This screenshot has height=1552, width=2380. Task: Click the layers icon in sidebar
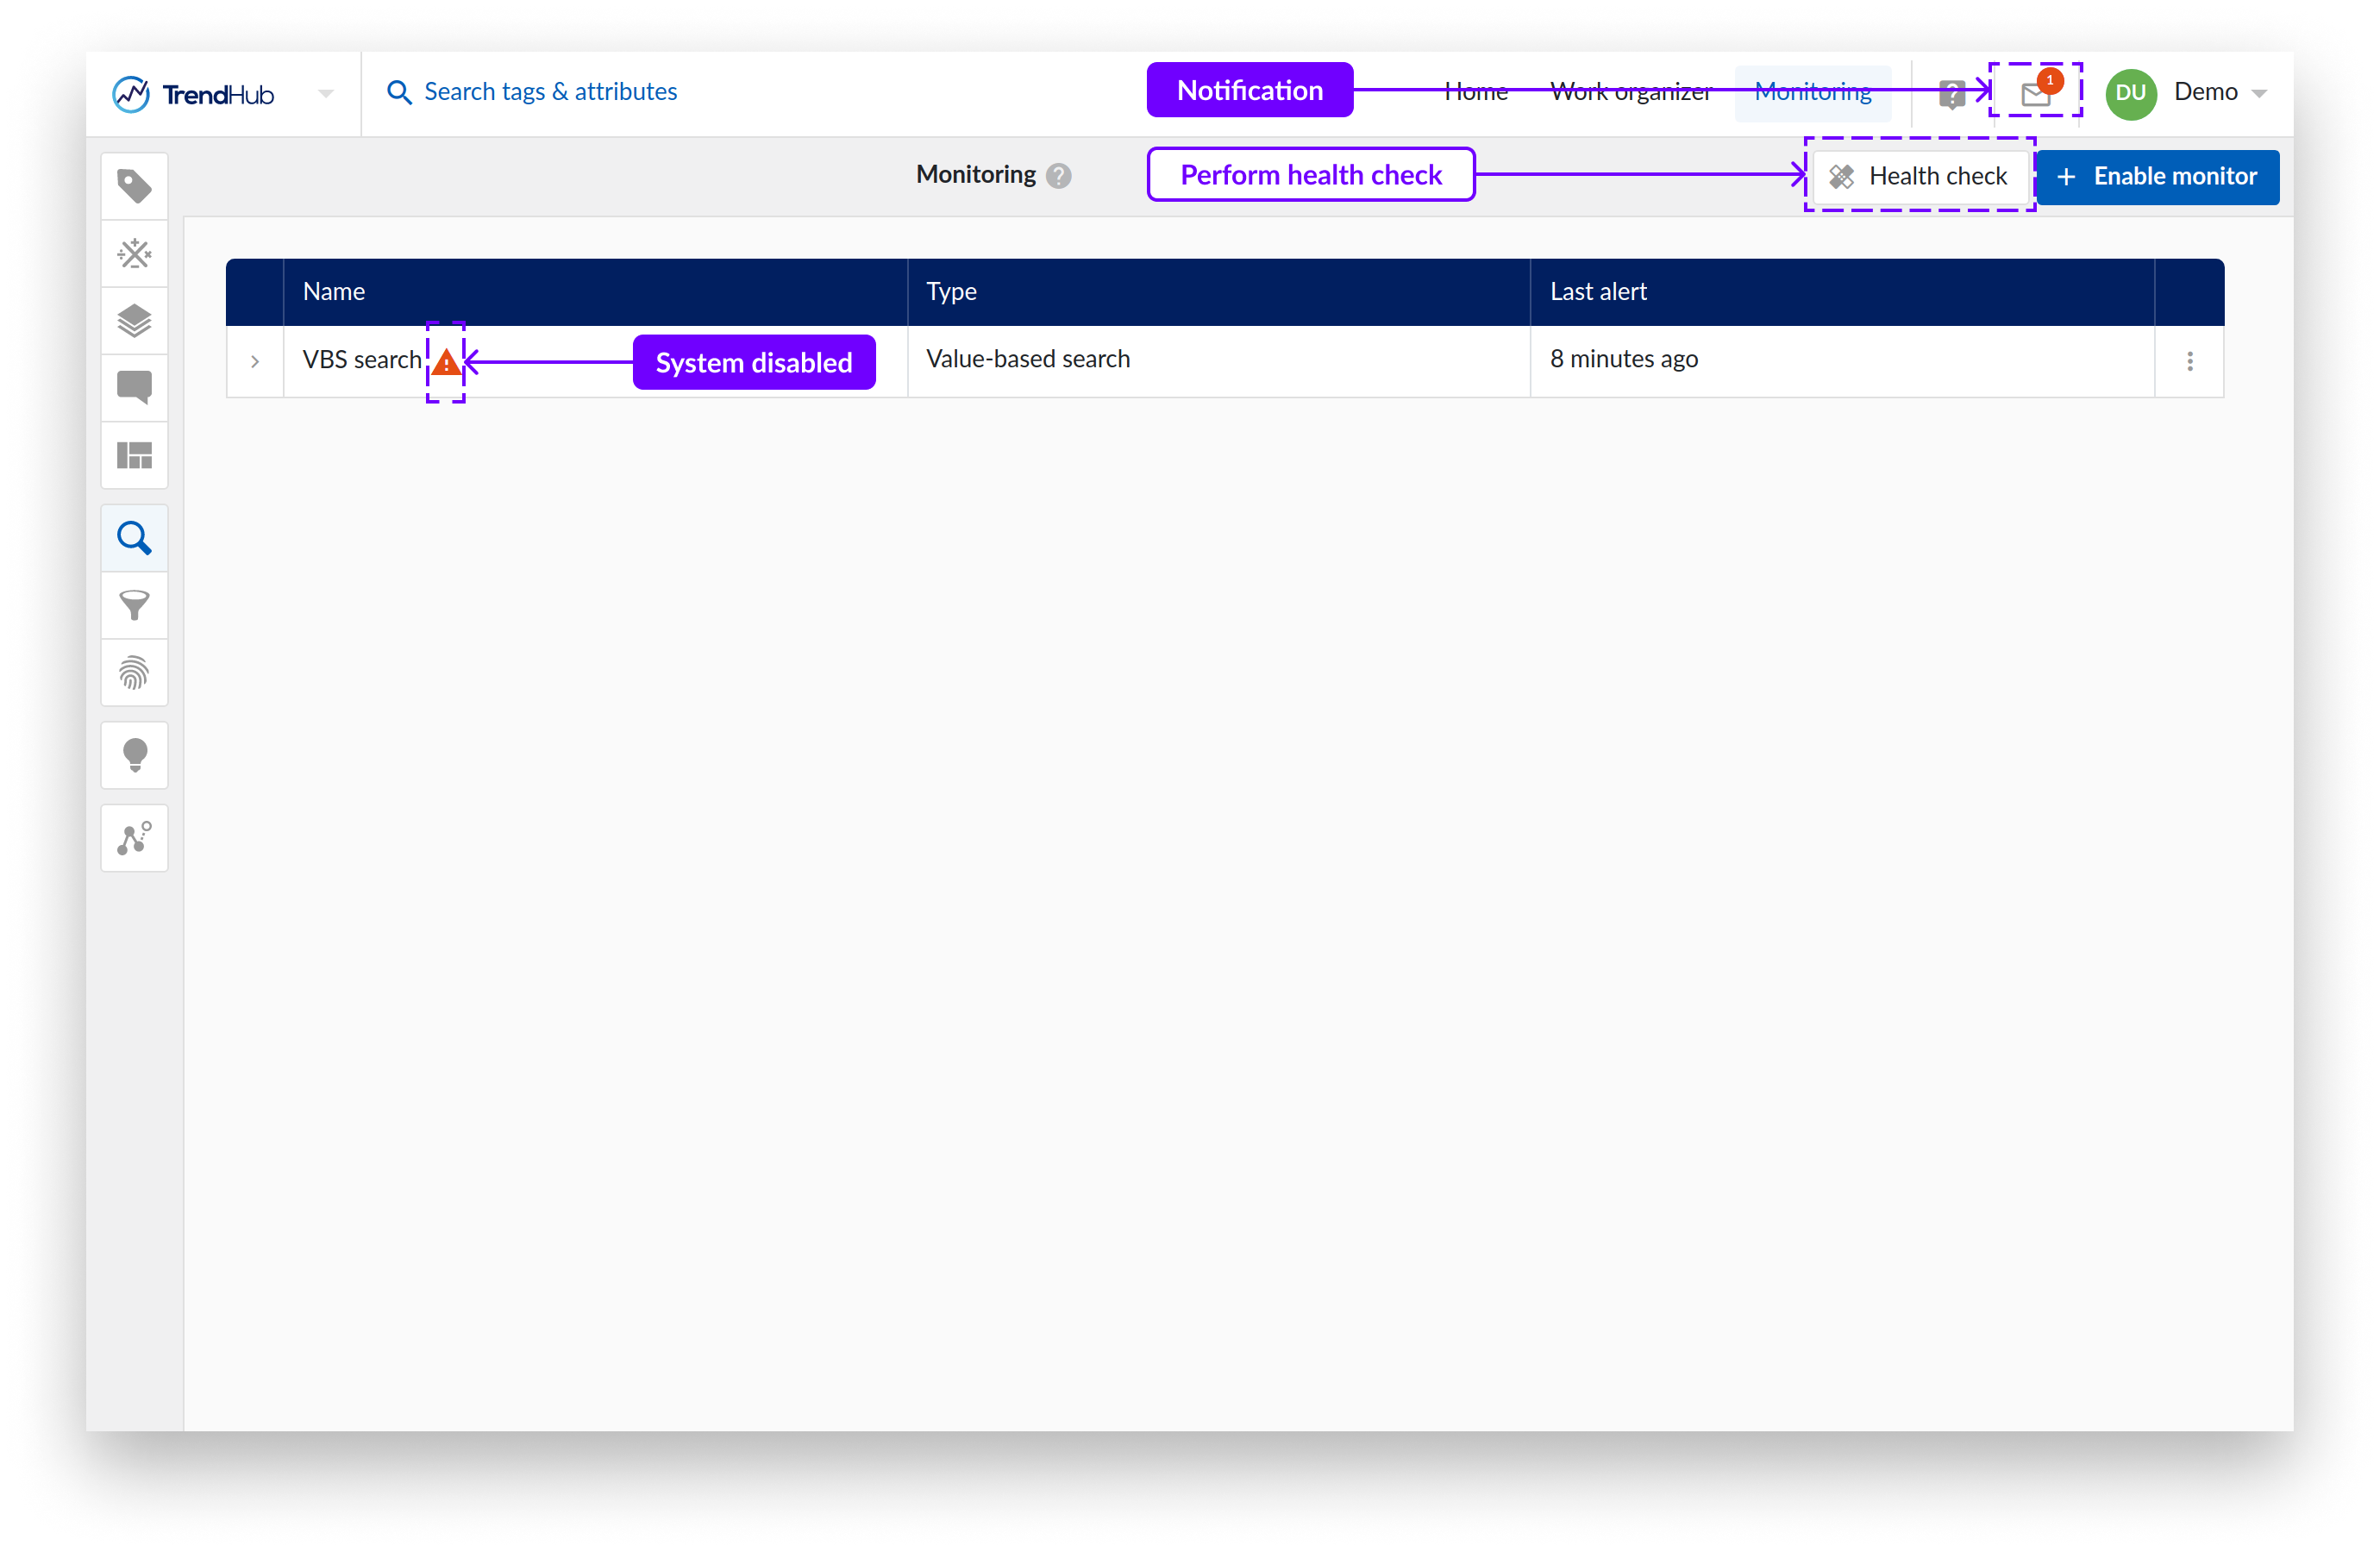point(134,321)
